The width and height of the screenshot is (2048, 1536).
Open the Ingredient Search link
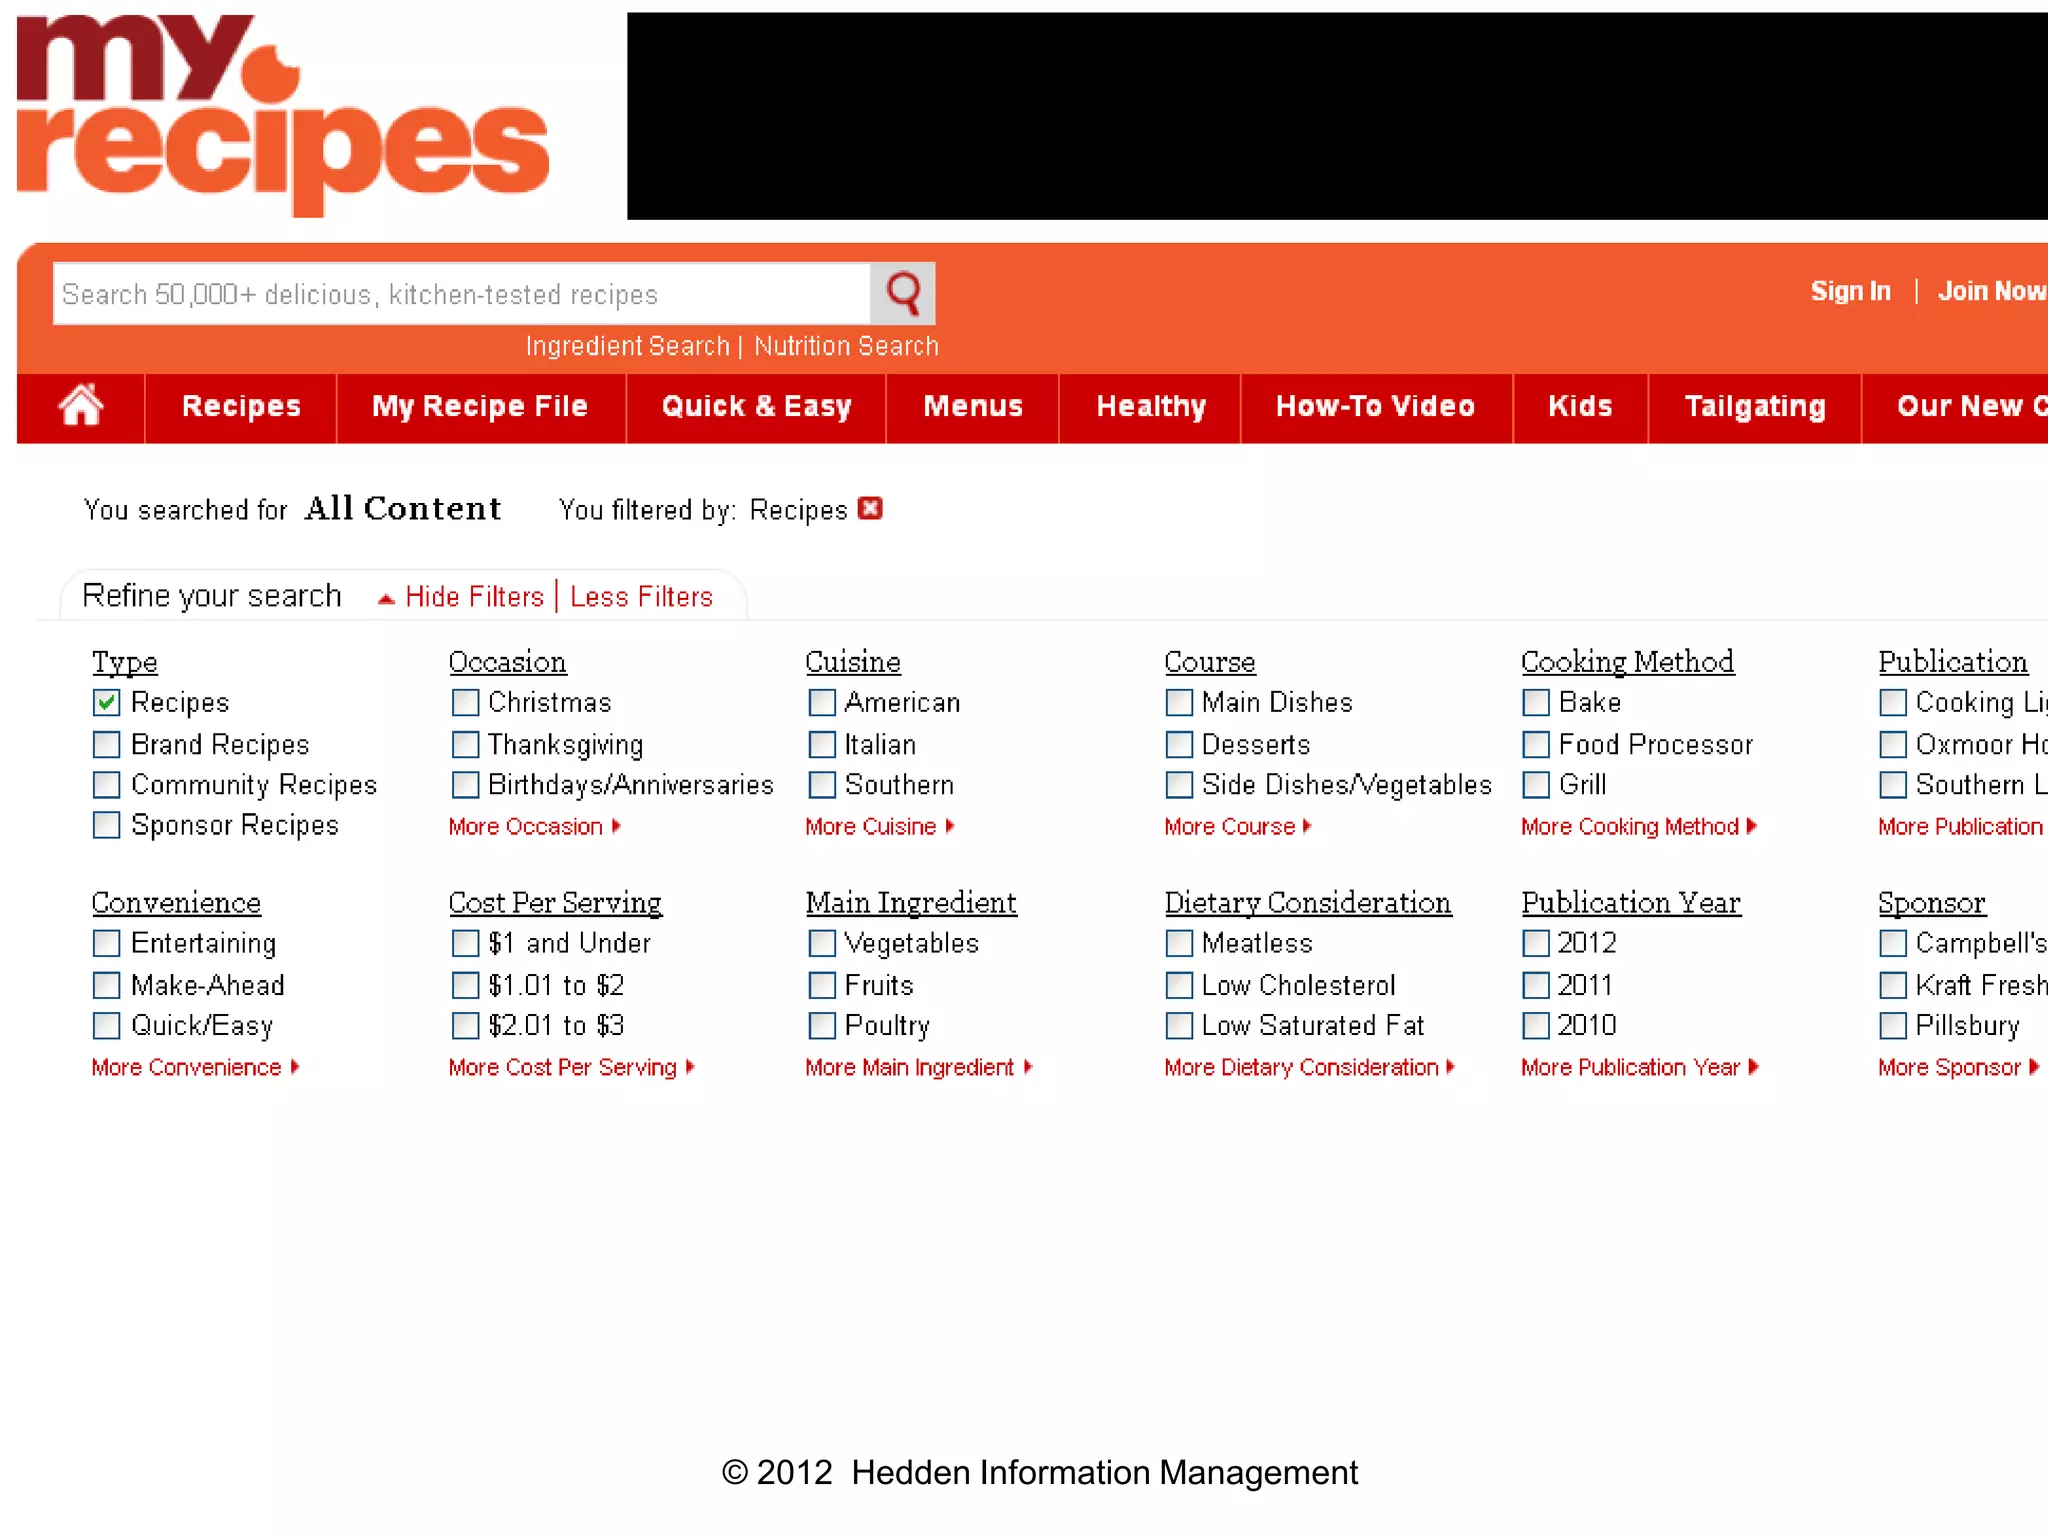628,346
